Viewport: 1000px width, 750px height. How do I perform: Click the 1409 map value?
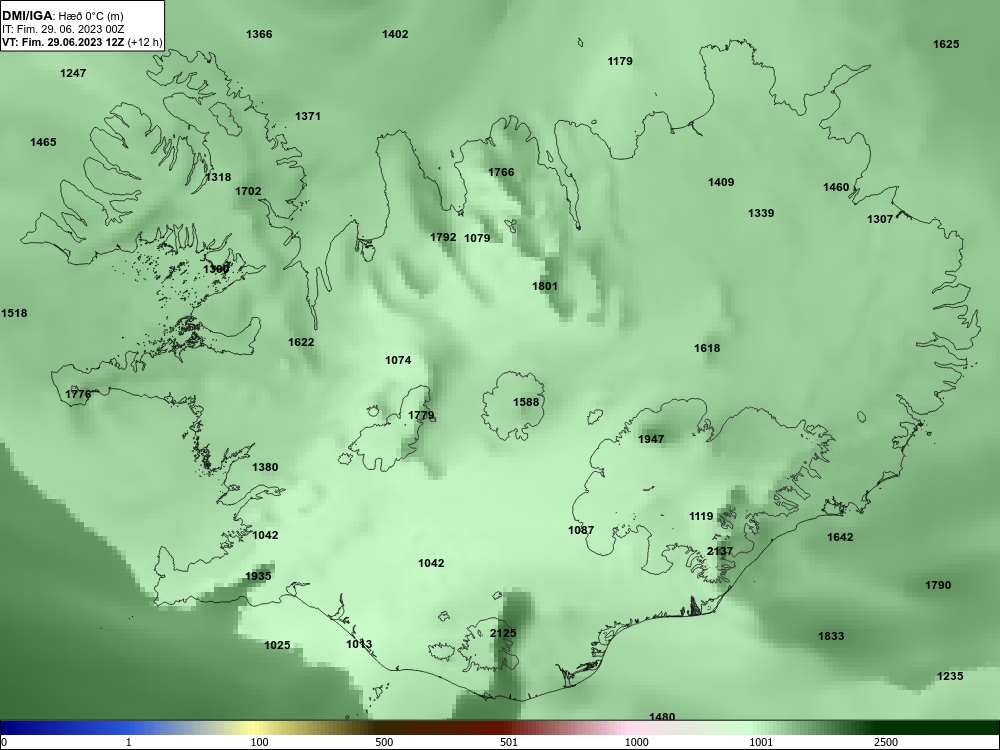[x=721, y=182]
